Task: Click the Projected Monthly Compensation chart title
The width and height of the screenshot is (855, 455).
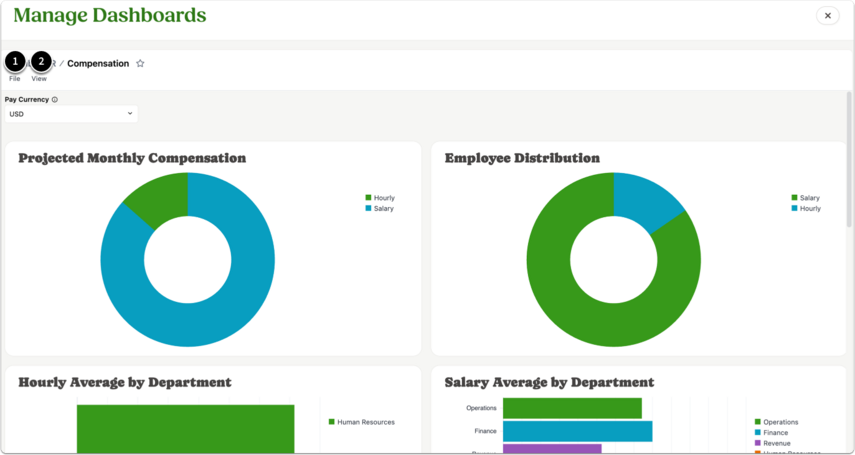Action: pyautogui.click(x=133, y=158)
